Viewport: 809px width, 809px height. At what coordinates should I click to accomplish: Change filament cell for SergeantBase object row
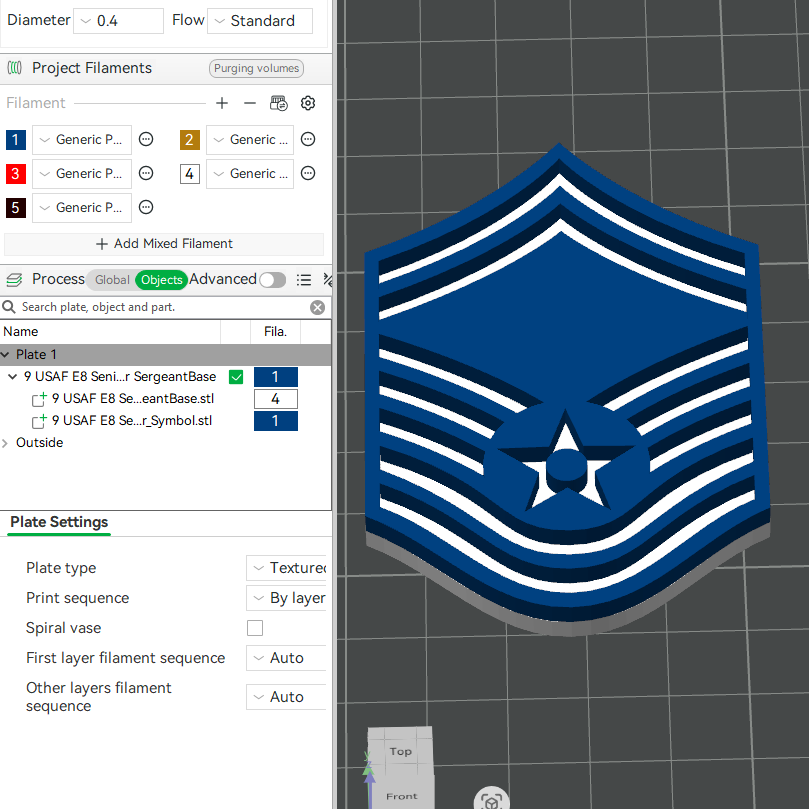(x=276, y=377)
